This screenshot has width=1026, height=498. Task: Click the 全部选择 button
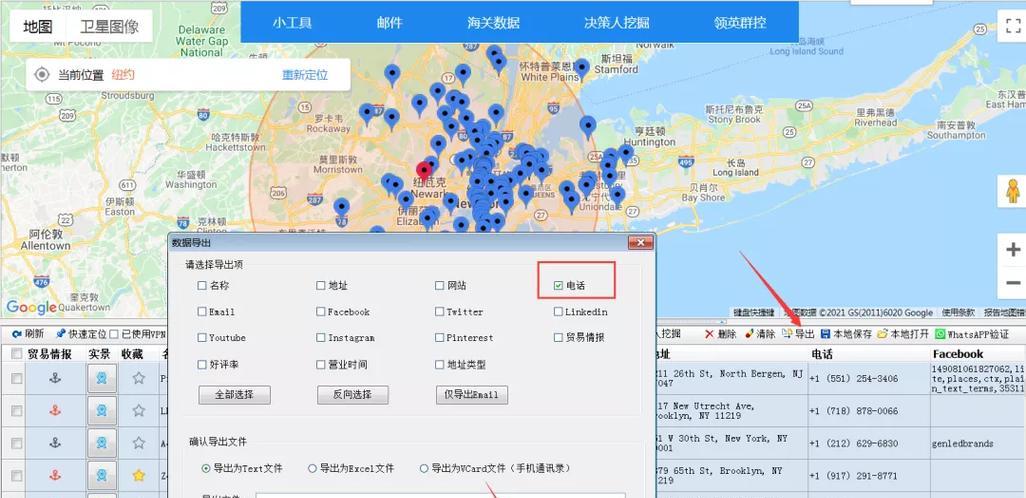(x=234, y=395)
